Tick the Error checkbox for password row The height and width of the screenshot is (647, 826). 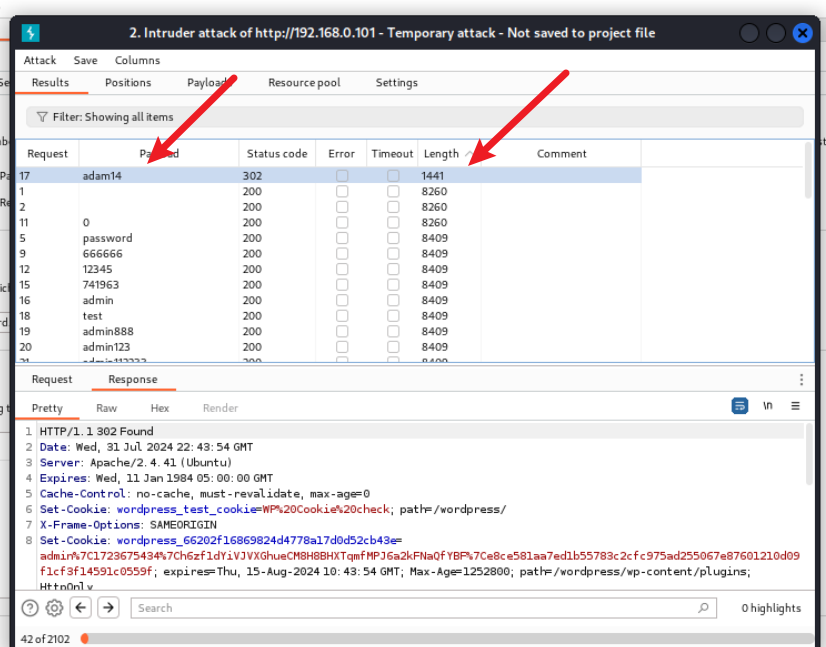(342, 238)
